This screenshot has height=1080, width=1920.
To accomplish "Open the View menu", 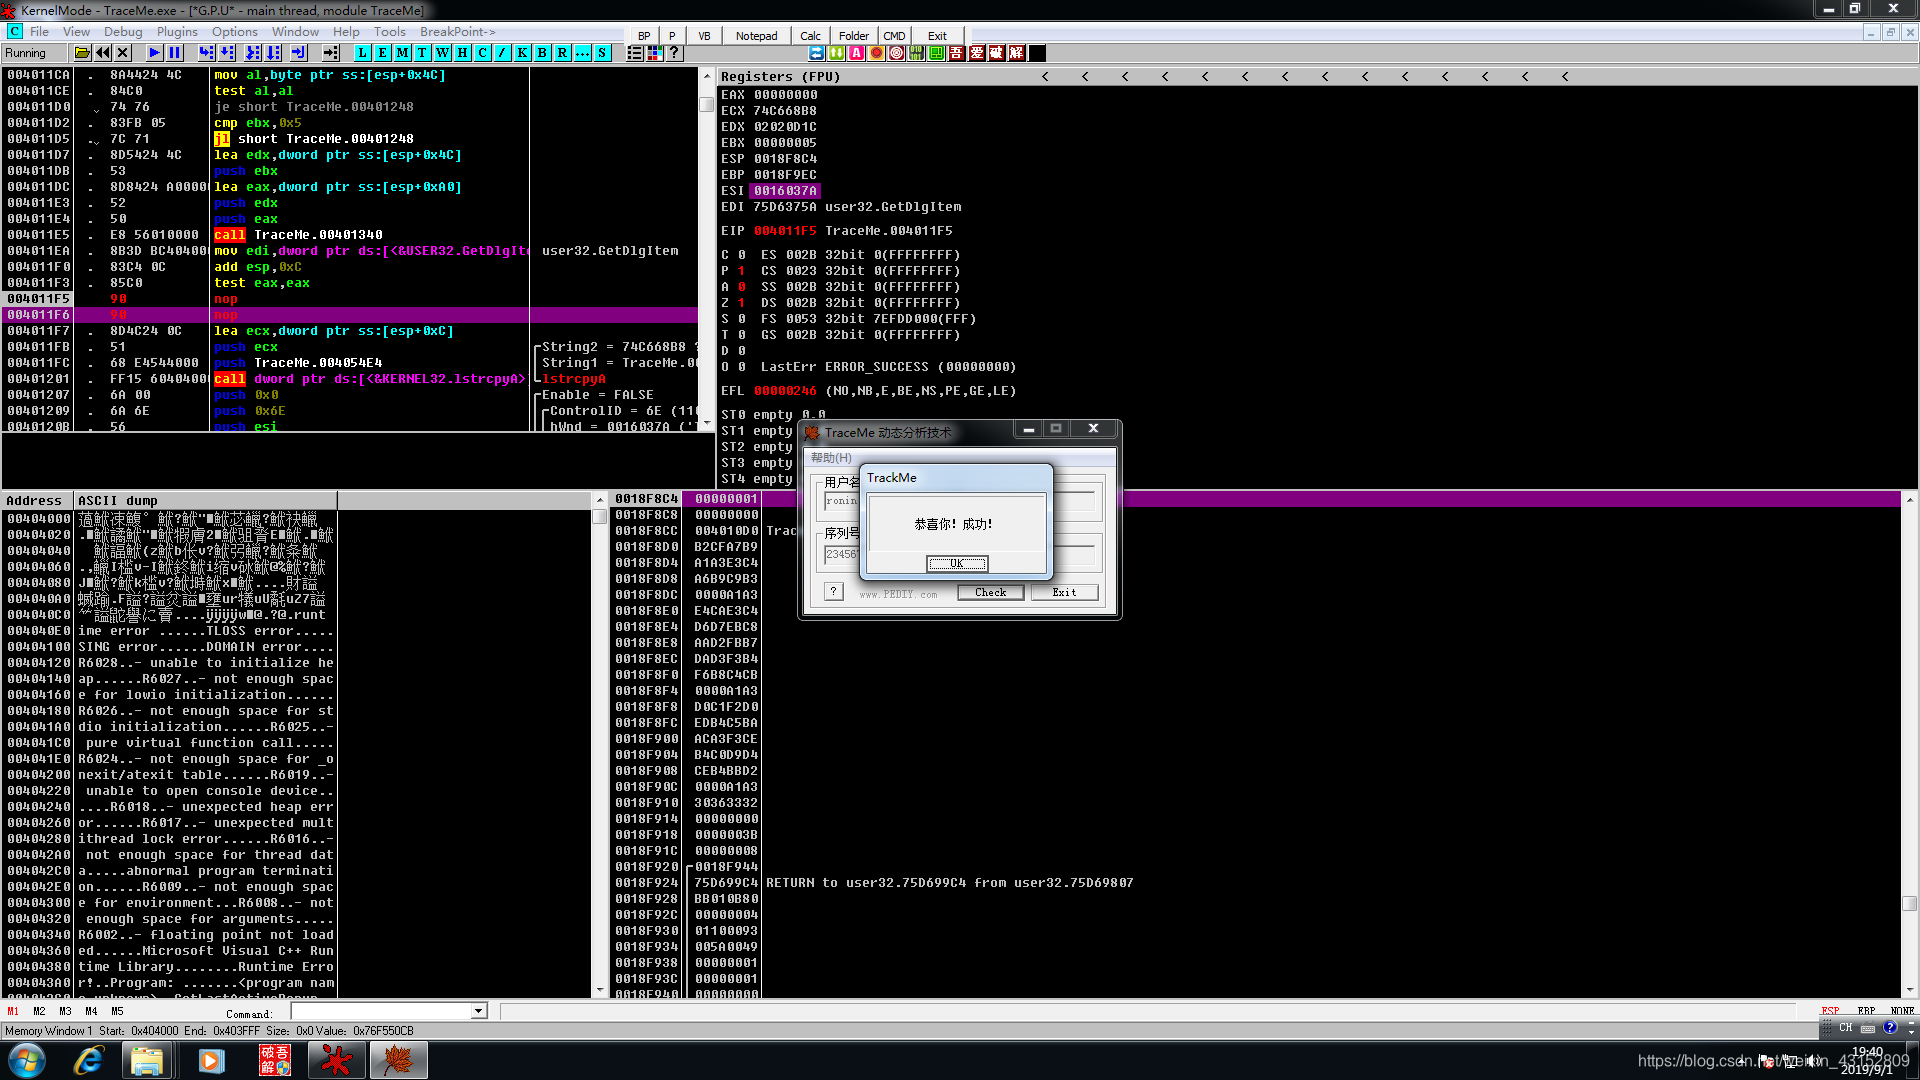I will 76,32.
